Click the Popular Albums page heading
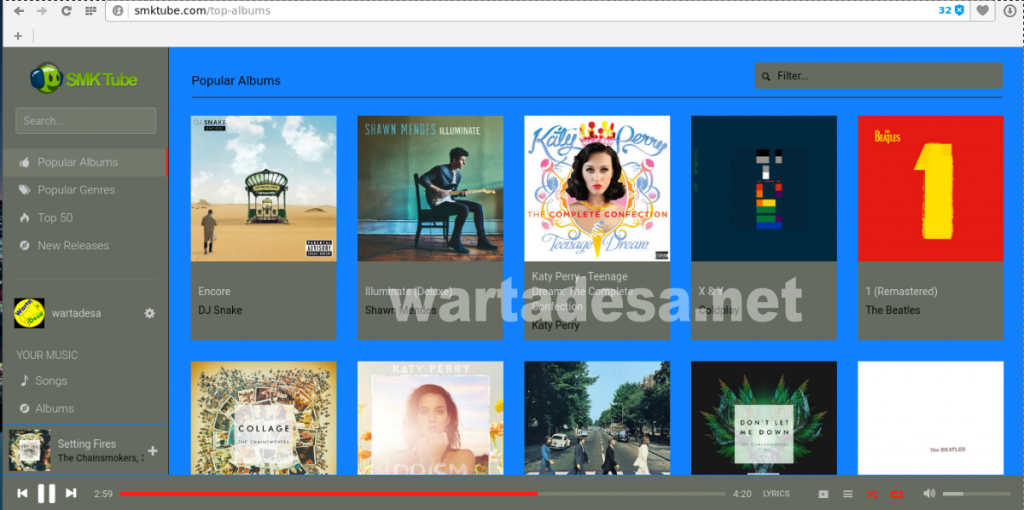Viewport: 1024px width, 510px height. tap(236, 81)
